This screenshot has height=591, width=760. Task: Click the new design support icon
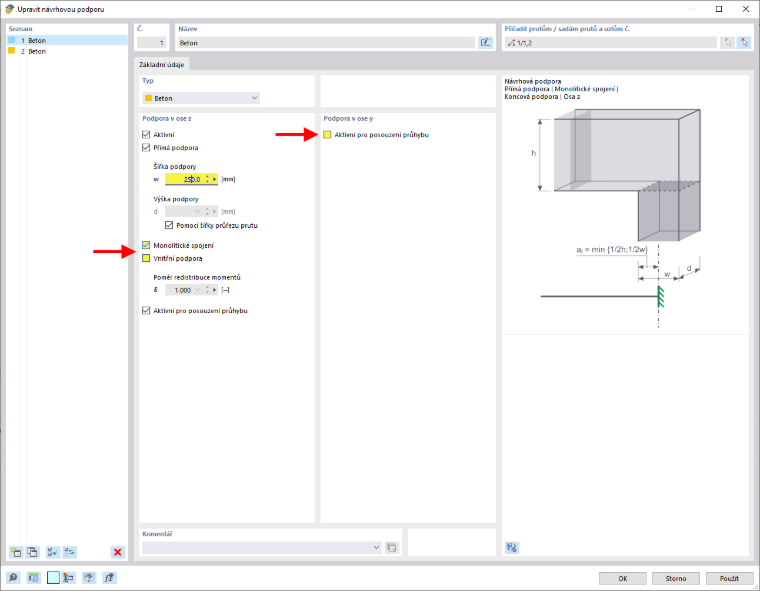tap(16, 552)
